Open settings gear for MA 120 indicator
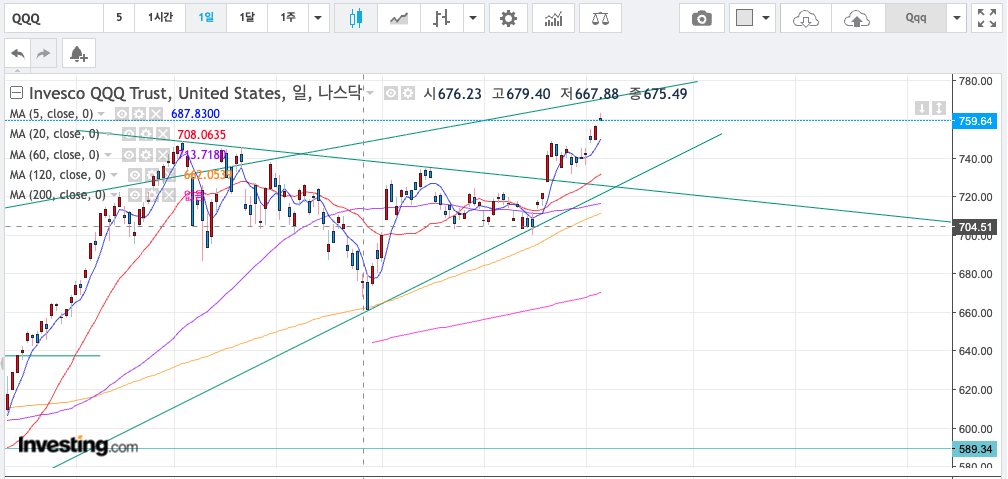Screen dimensions: 1008x479 pyautogui.click(x=152, y=175)
